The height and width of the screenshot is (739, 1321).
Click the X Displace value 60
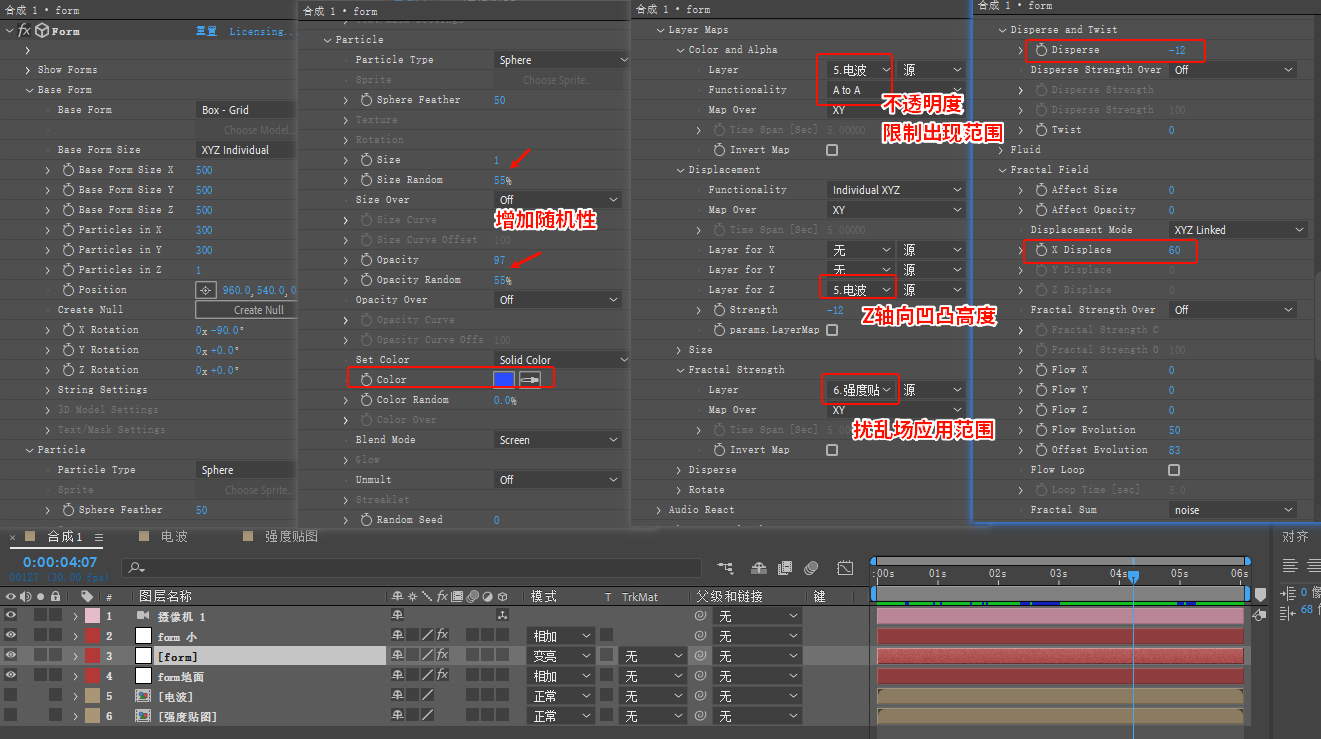[1174, 250]
